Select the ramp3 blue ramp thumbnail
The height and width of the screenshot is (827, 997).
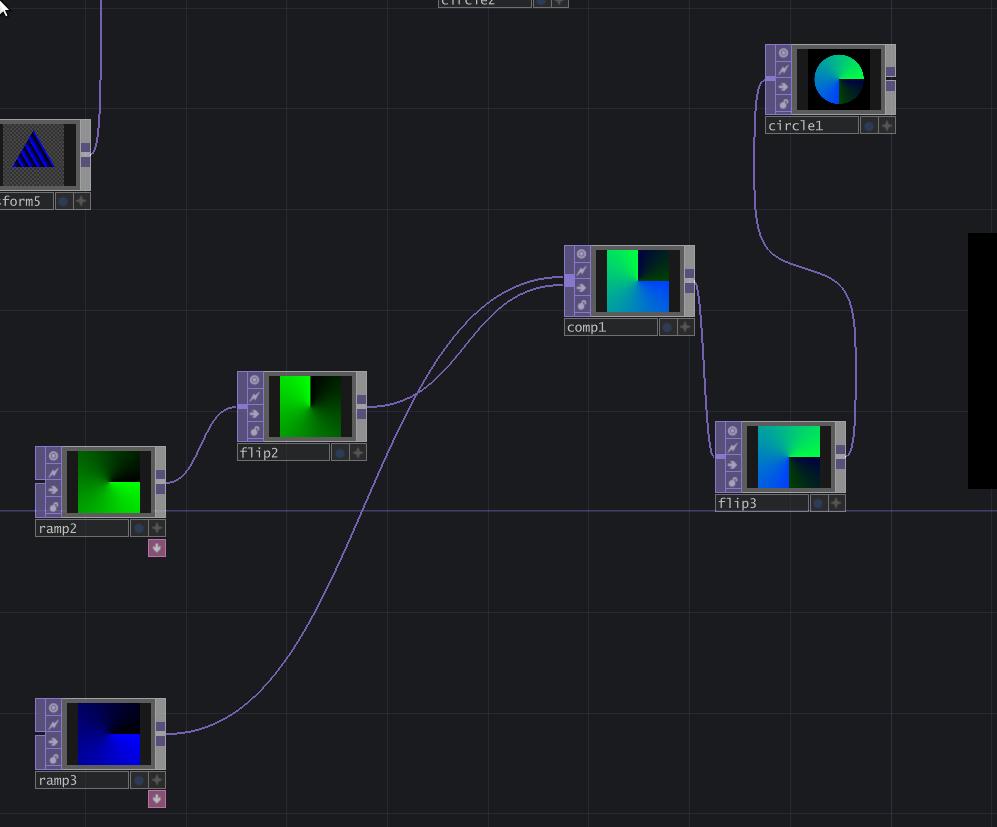pyautogui.click(x=109, y=734)
